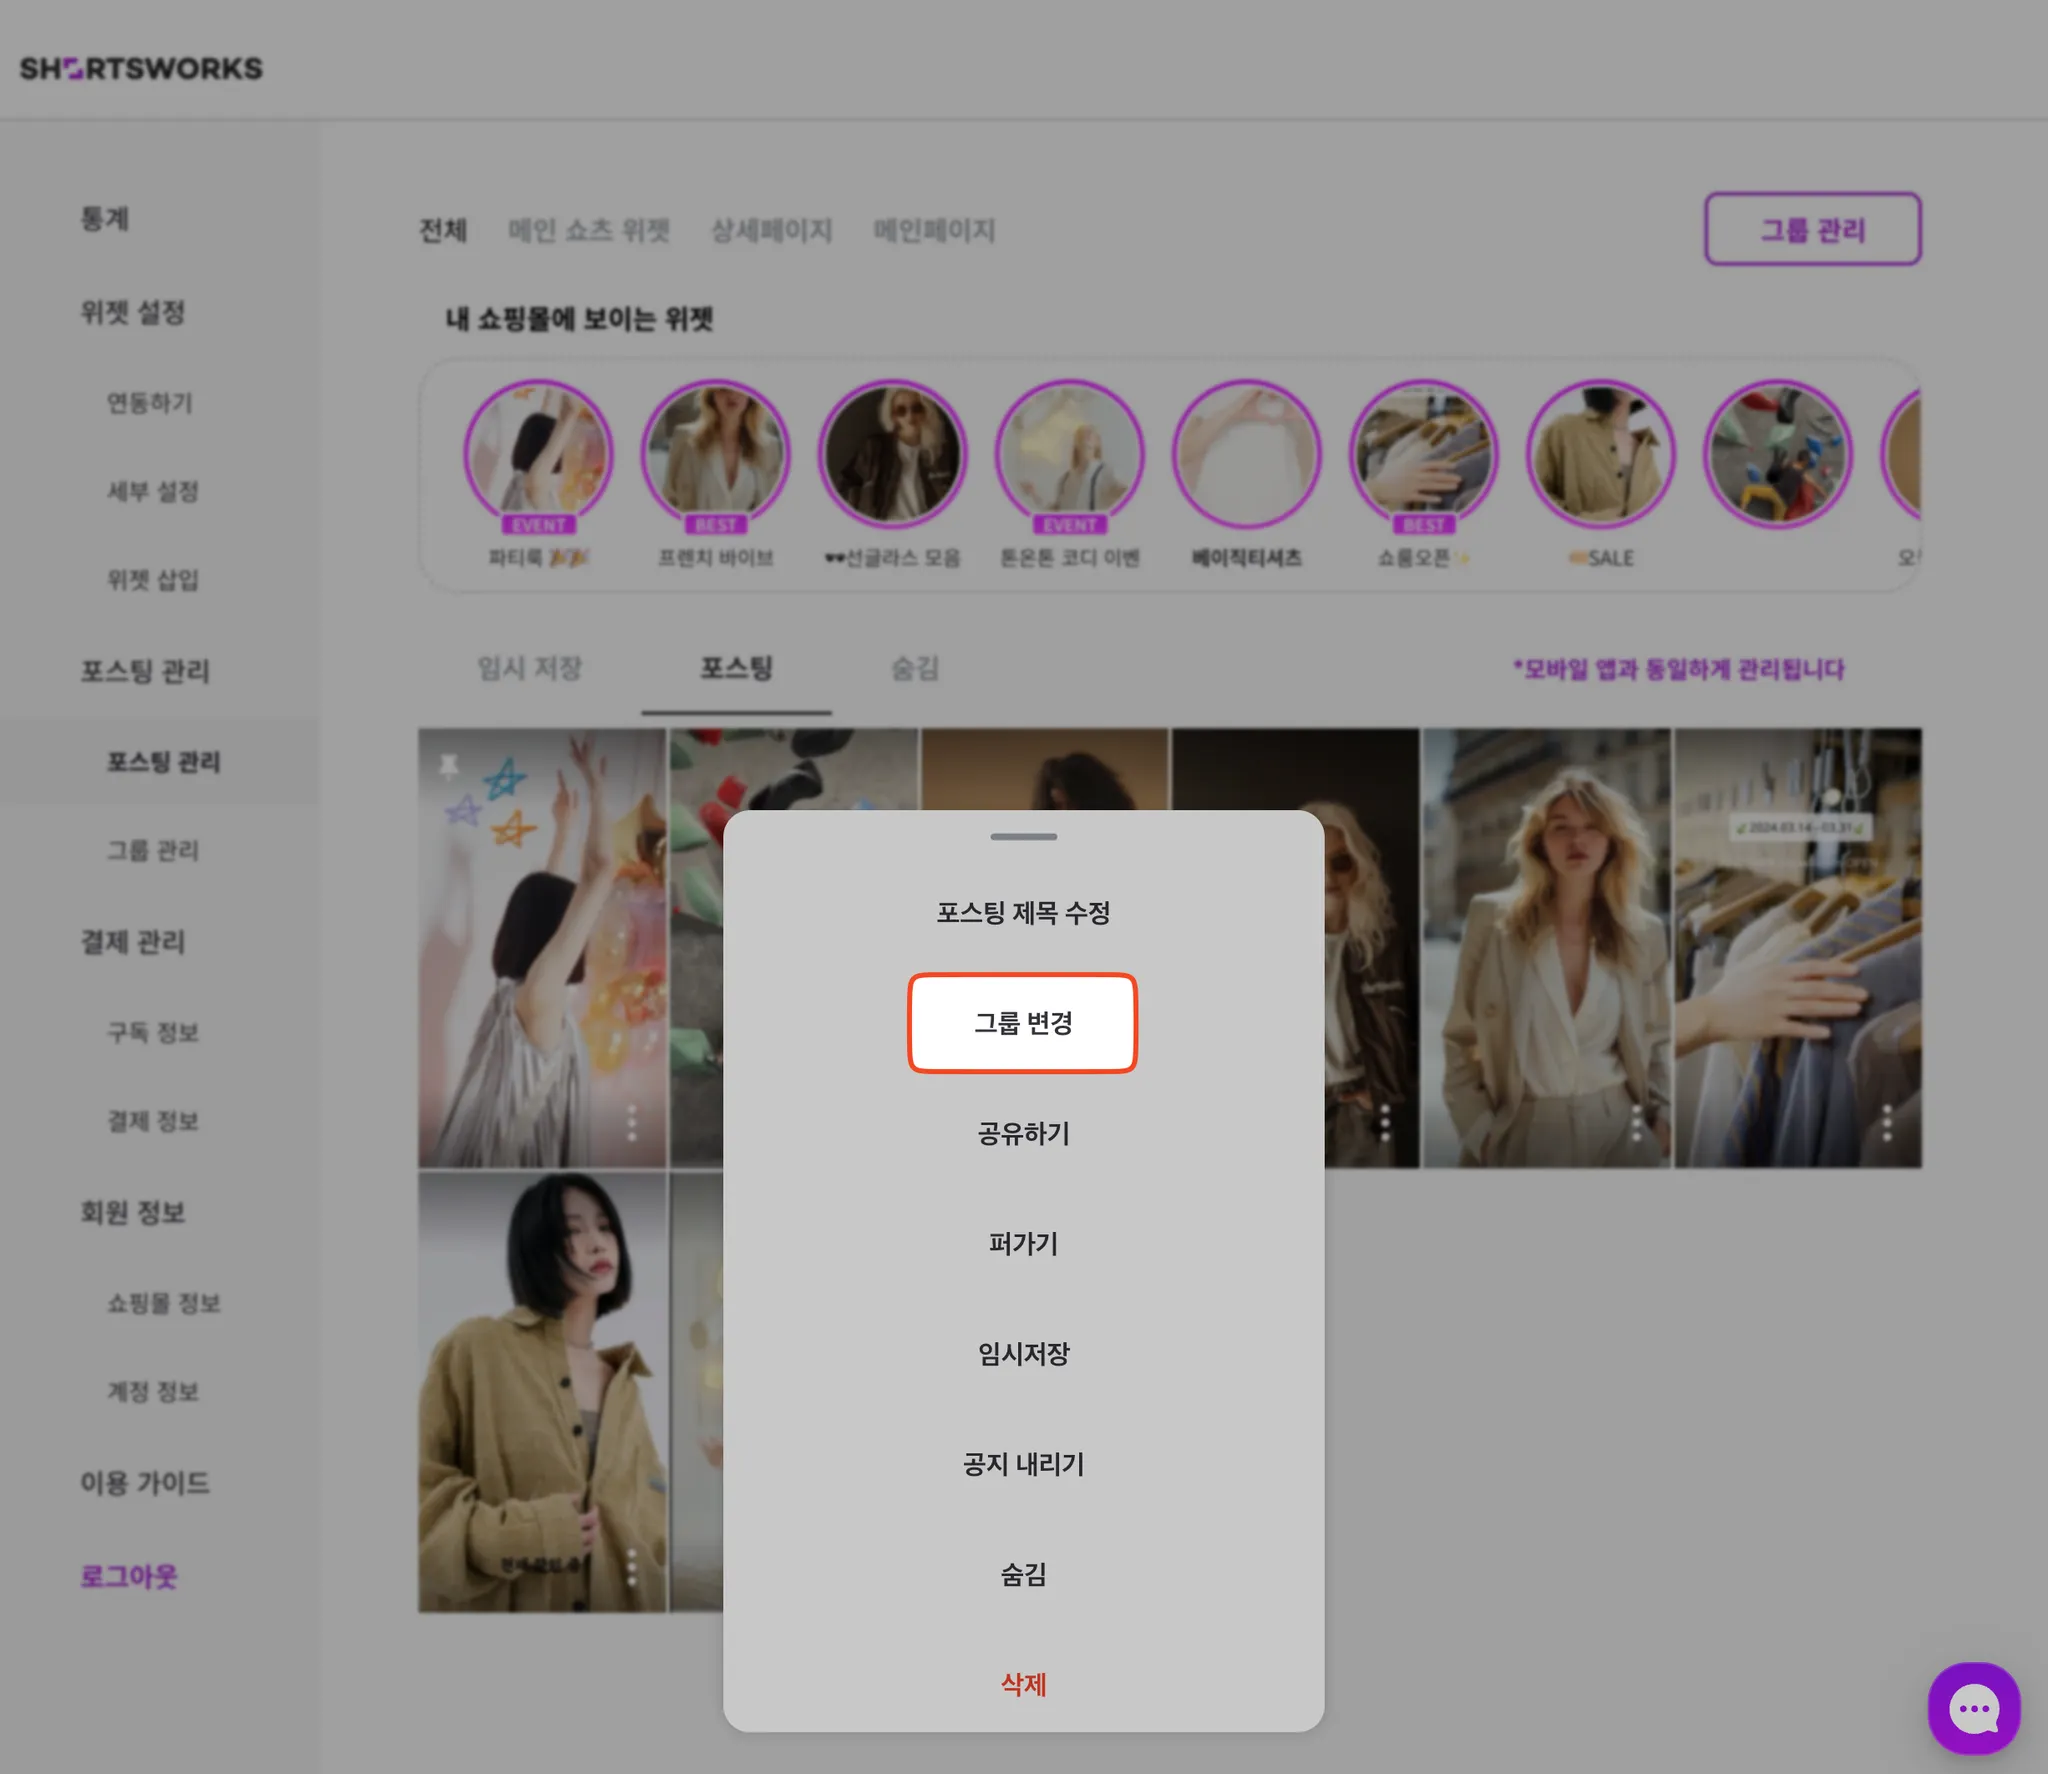
Task: Click the 로그아웃 link in sidebar
Action: [x=129, y=1577]
